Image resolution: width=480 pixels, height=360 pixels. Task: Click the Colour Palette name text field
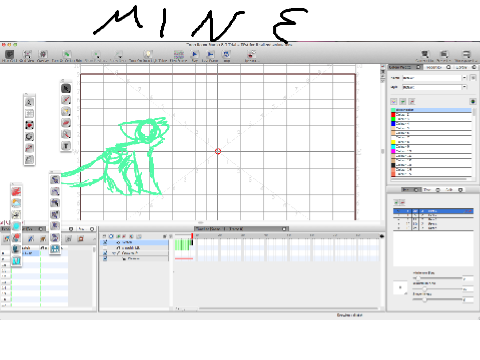(432, 78)
